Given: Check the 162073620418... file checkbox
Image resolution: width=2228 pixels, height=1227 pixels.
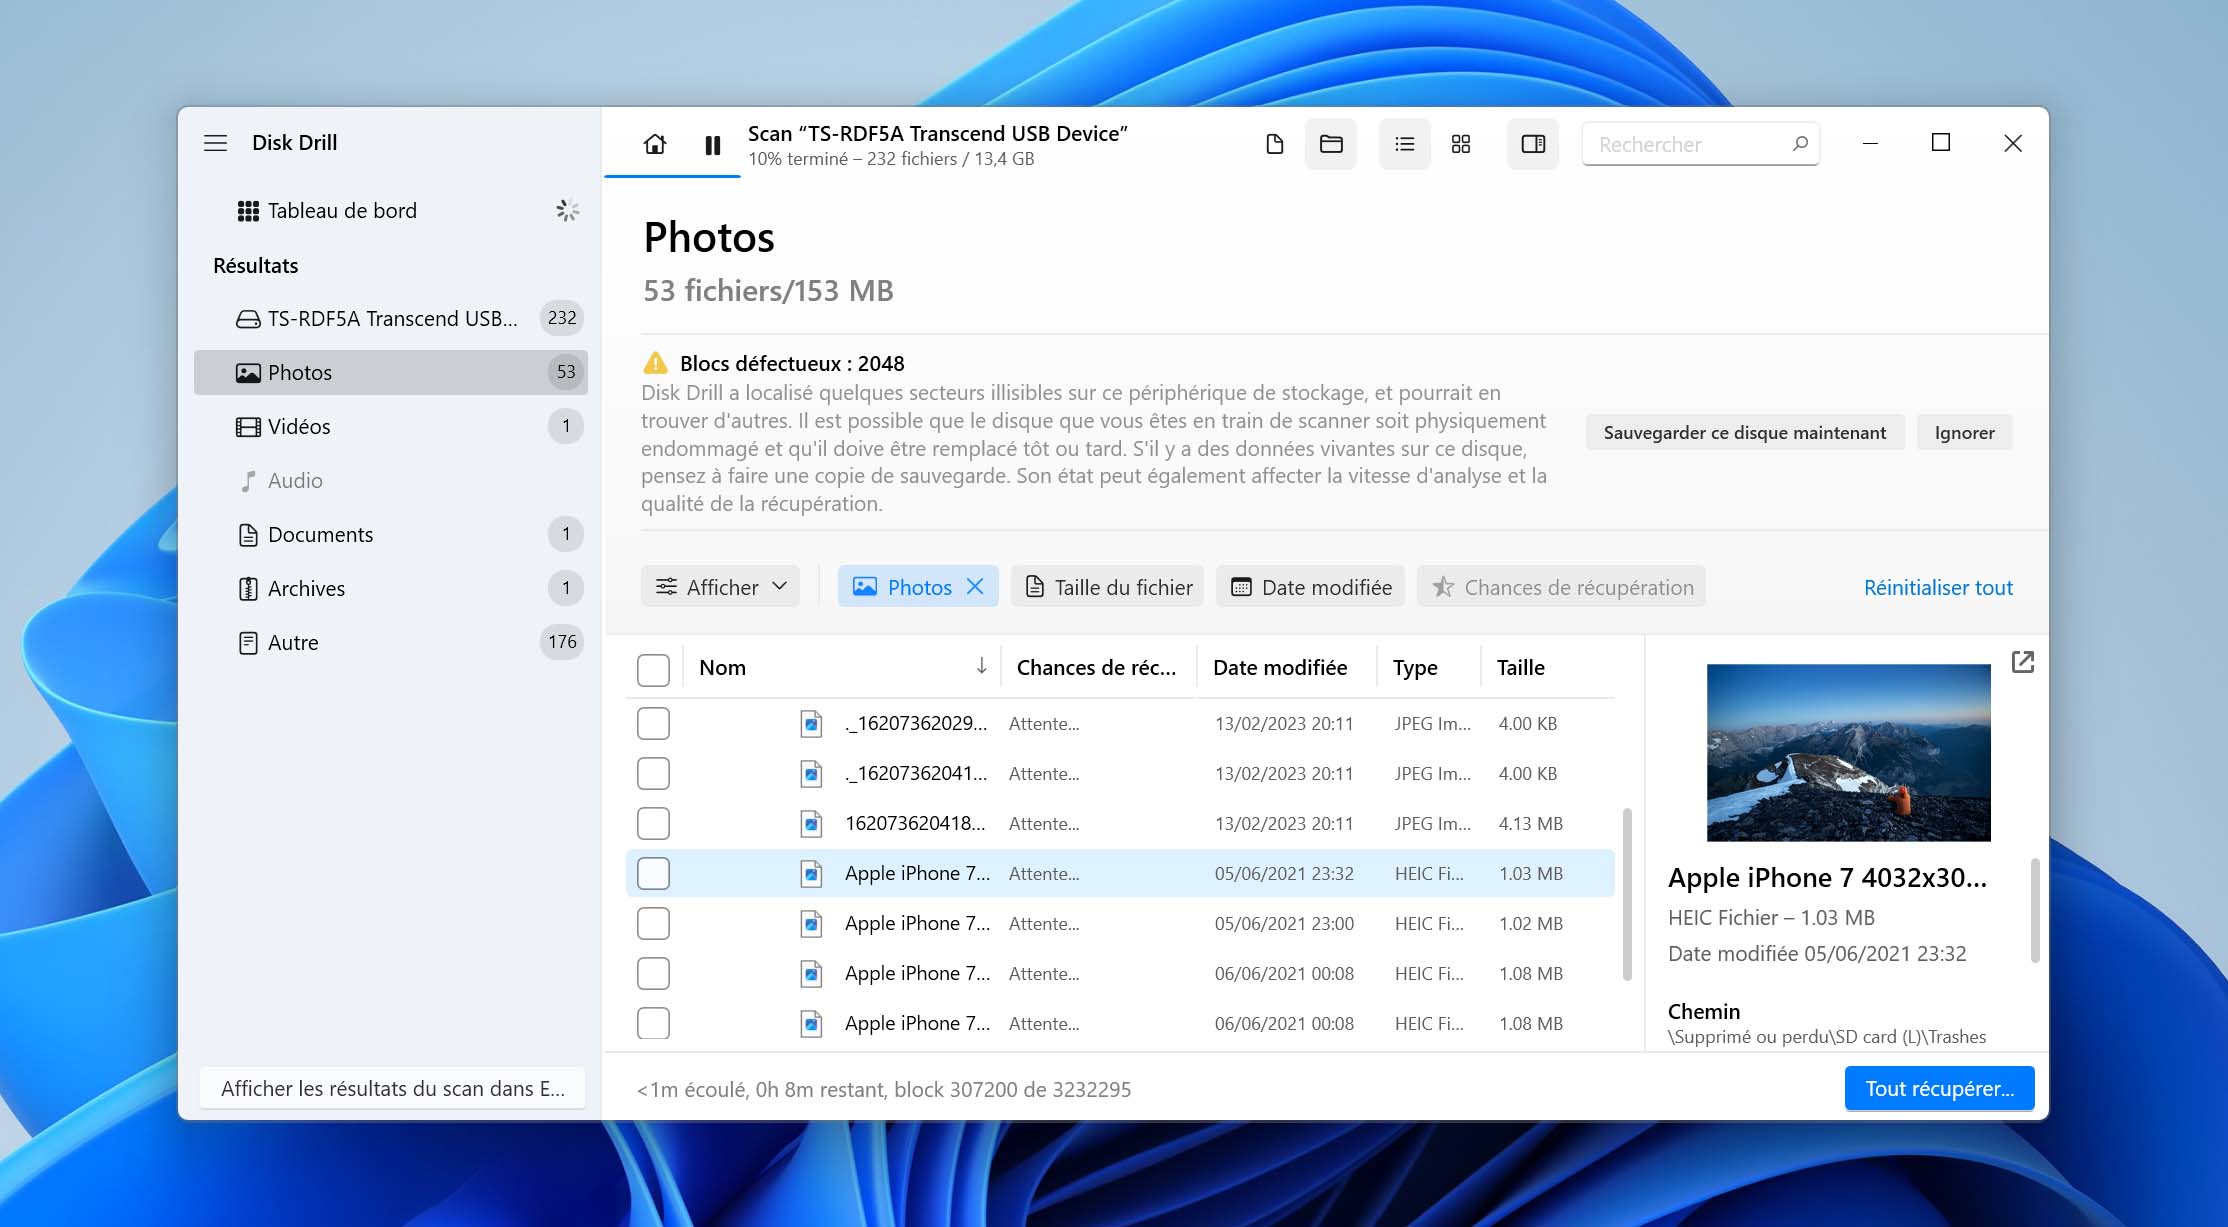Looking at the screenshot, I should (x=653, y=823).
